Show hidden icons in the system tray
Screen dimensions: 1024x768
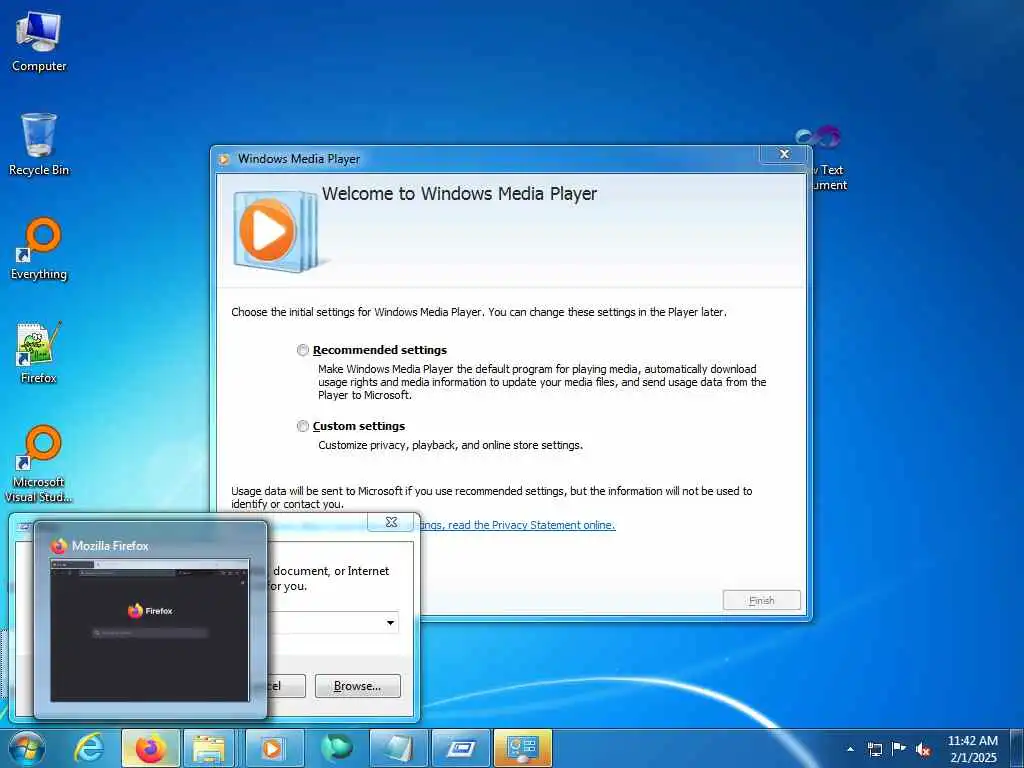point(850,749)
